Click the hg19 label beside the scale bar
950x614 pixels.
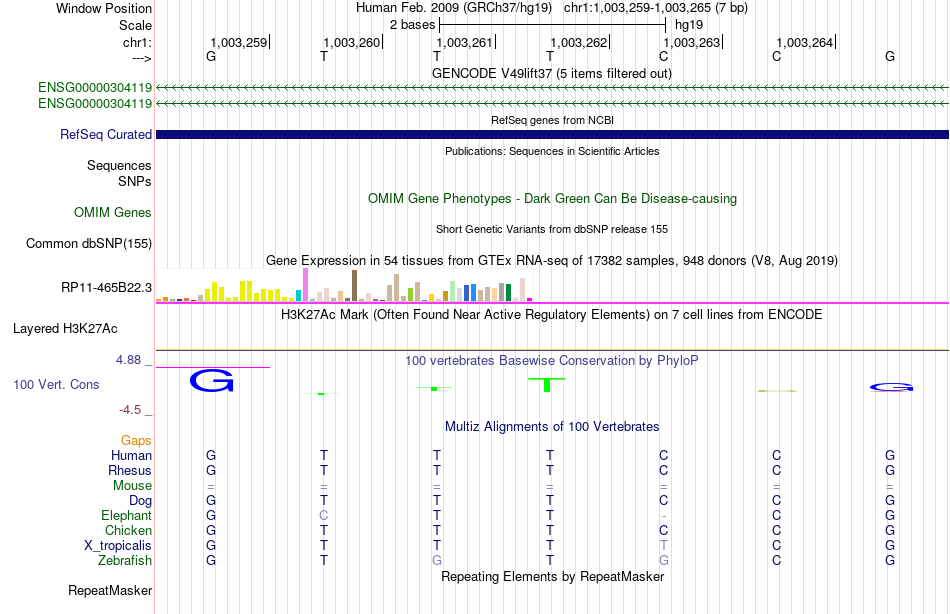click(x=689, y=25)
